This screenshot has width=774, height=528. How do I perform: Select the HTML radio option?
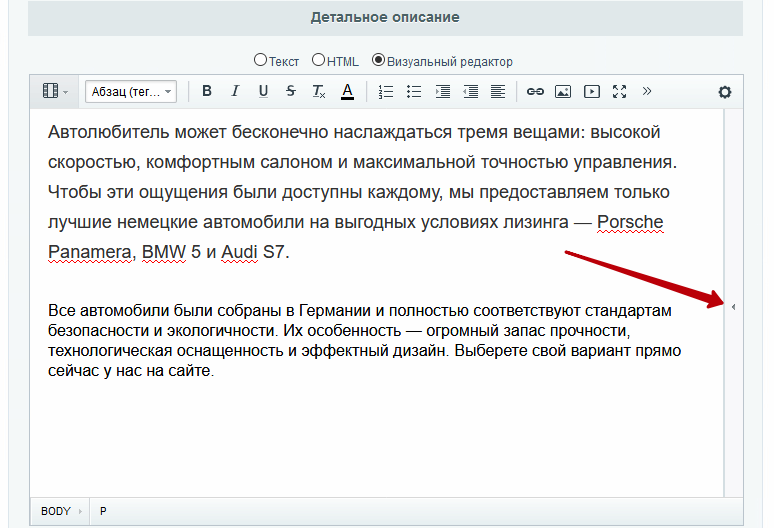[318, 60]
